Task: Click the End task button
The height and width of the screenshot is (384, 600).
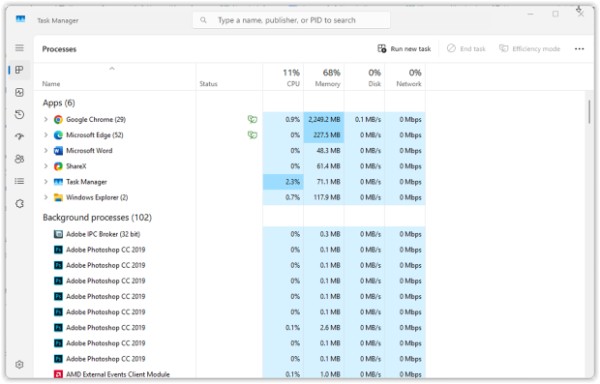Action: coord(466,49)
